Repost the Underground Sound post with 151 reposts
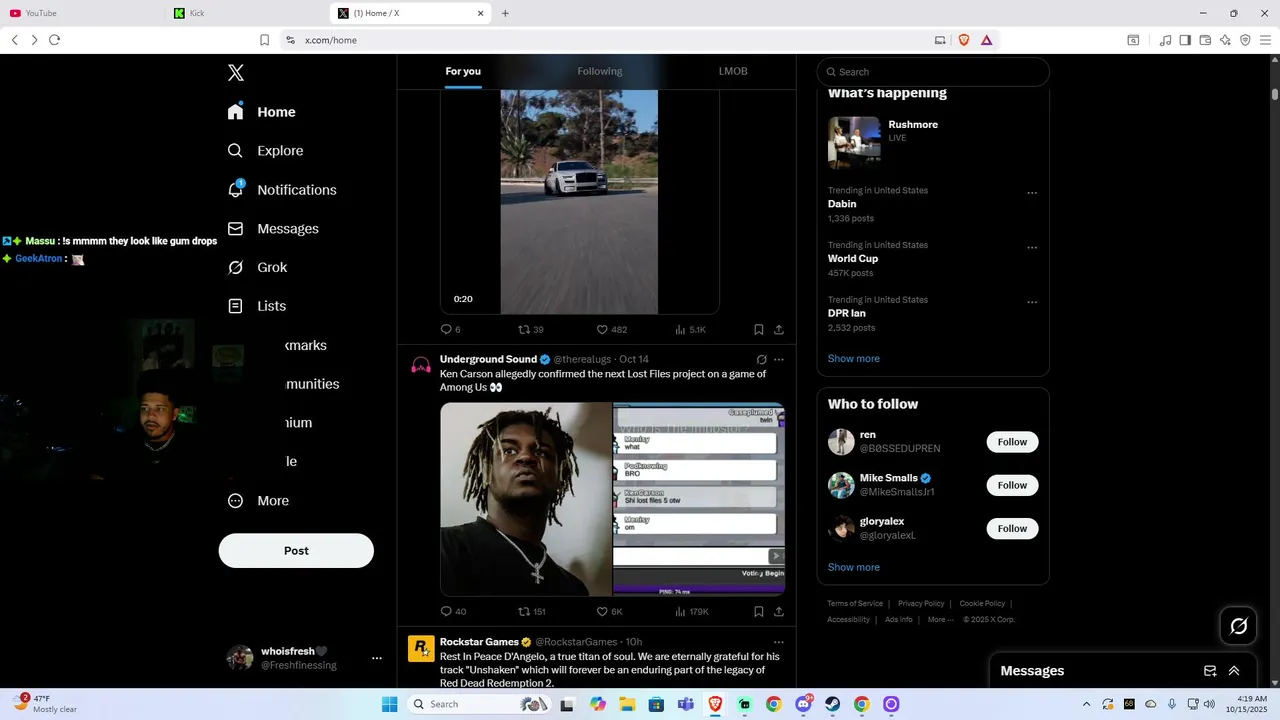Image resolution: width=1280 pixels, height=720 pixels. coord(524,612)
